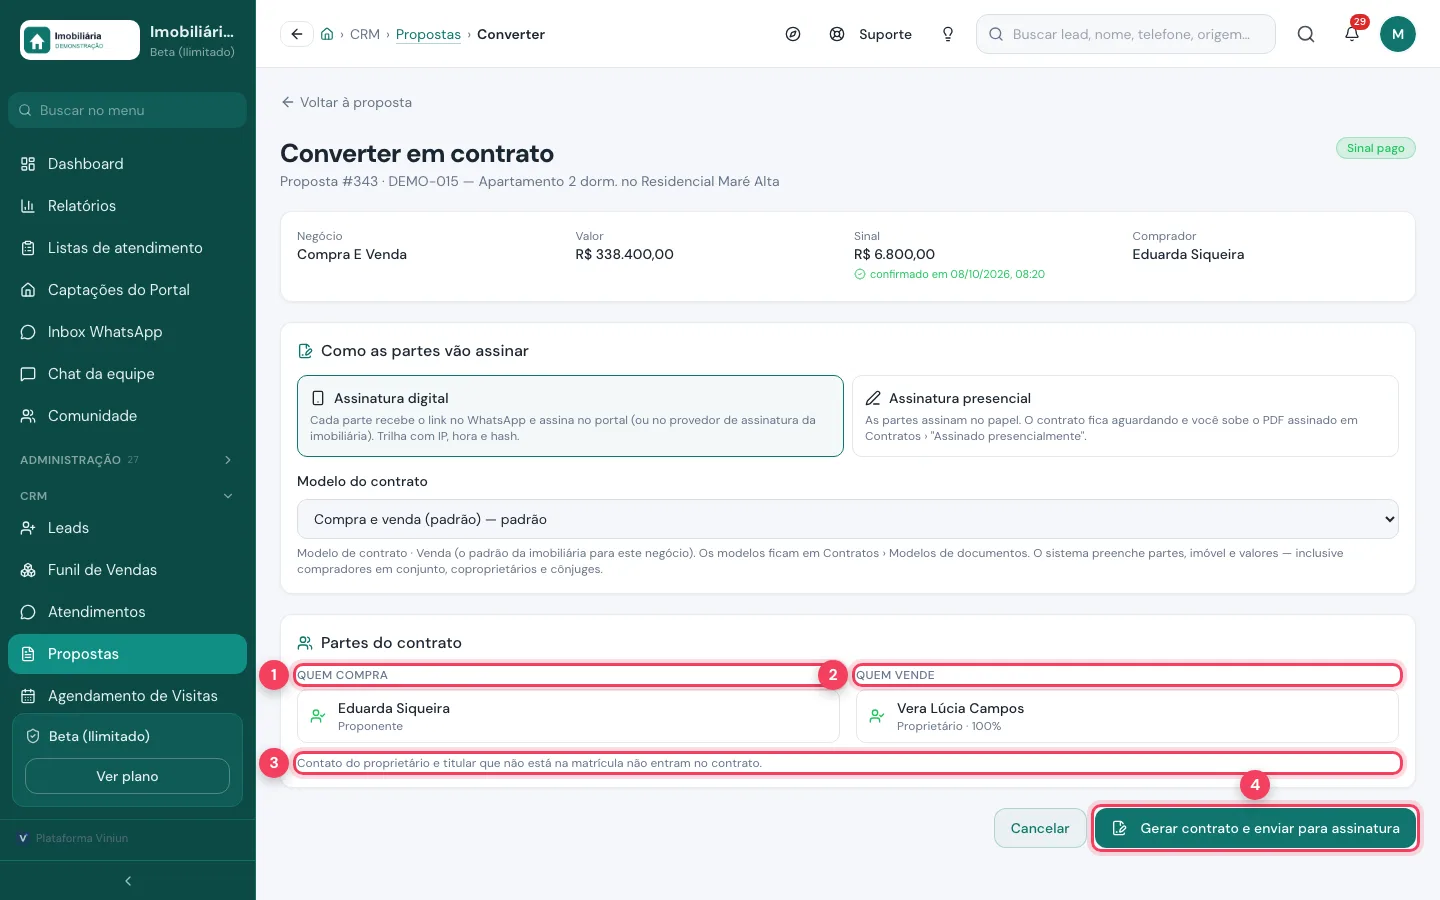Open Dashboard menu item
Screen dimensions: 1440x900
click(x=127, y=164)
